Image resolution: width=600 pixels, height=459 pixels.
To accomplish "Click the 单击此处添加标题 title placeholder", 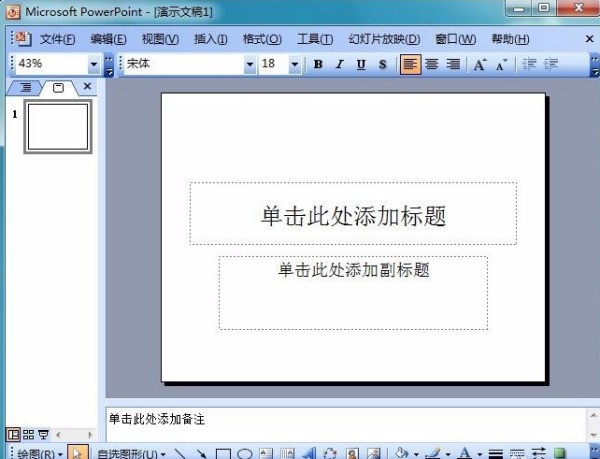I will click(353, 213).
